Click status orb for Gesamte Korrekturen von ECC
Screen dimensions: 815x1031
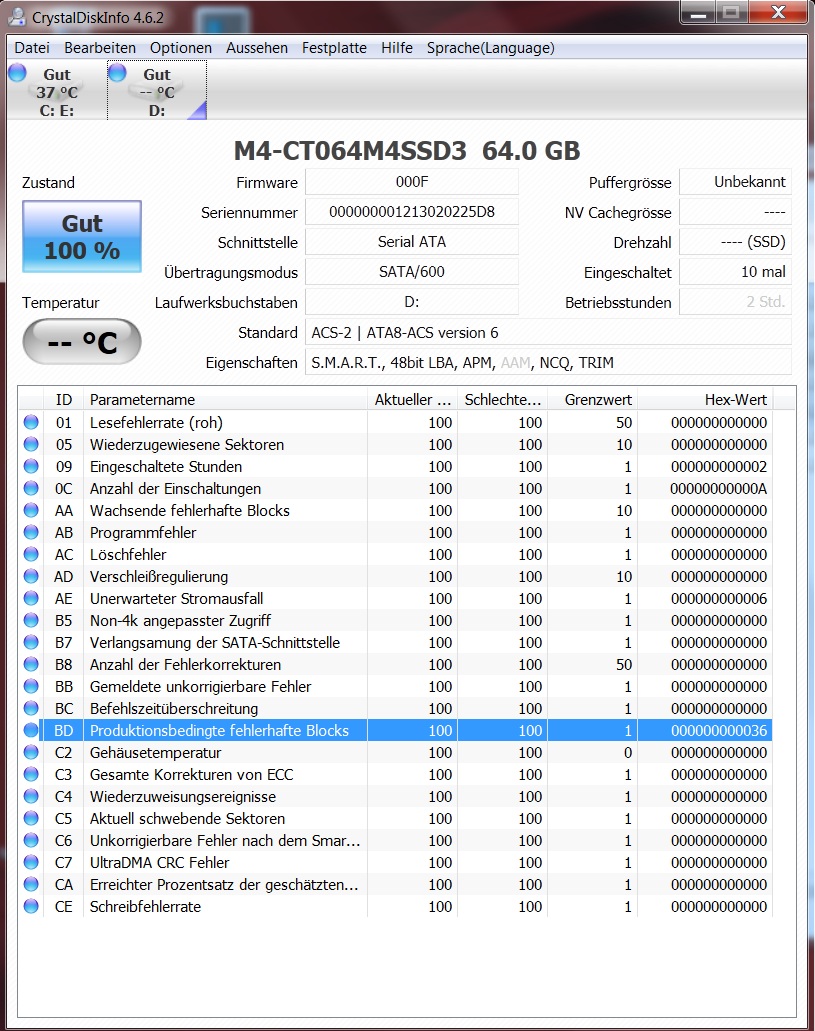point(31,774)
